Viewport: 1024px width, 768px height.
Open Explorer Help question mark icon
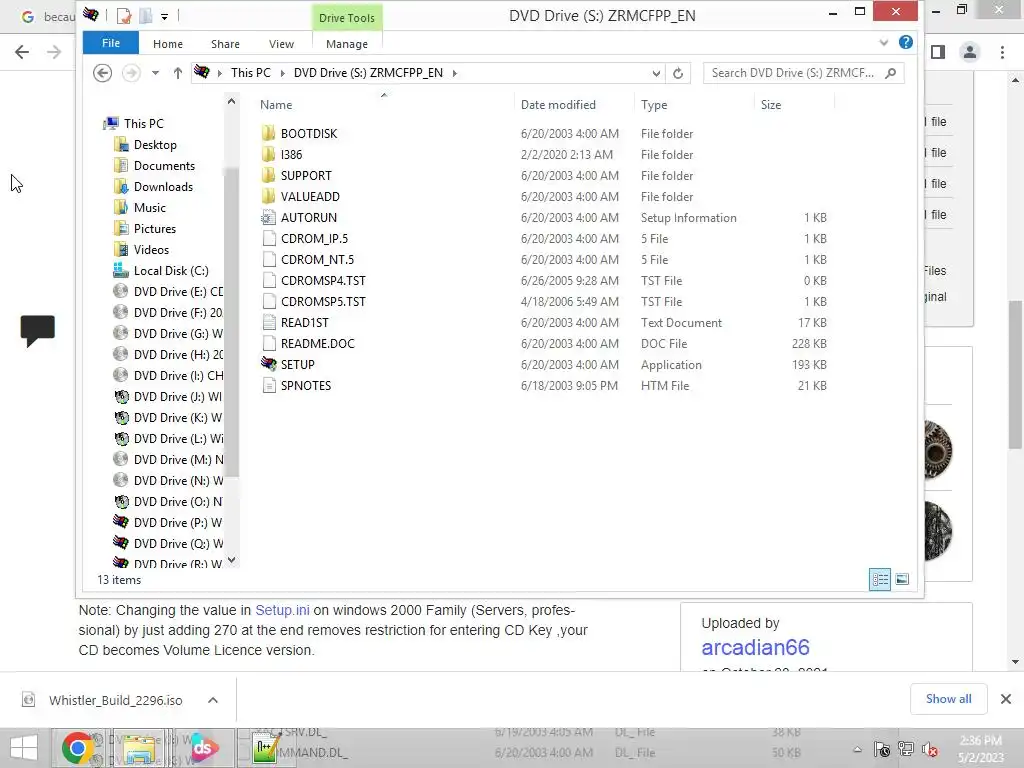coord(906,42)
